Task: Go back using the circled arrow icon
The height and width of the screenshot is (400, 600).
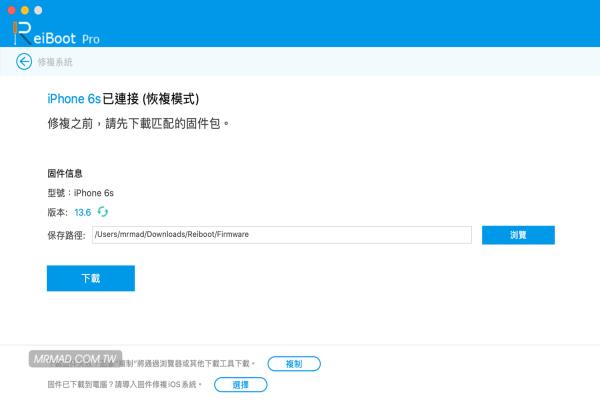Action: (x=24, y=62)
